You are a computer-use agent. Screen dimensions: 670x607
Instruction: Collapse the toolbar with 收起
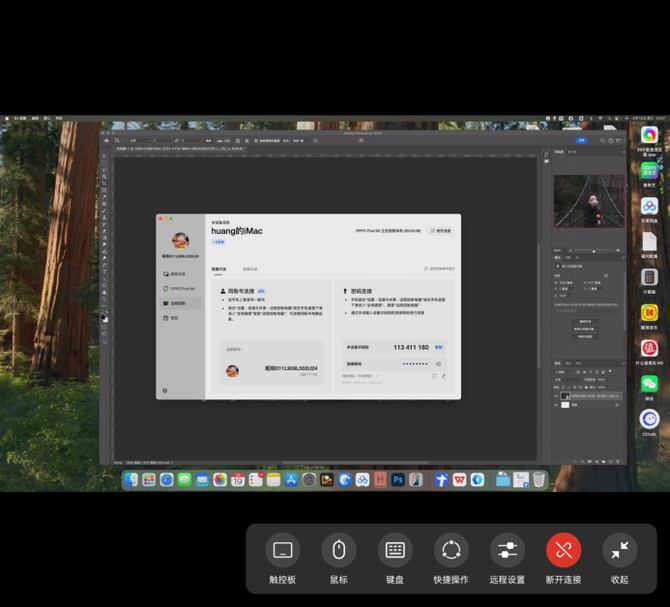tap(619, 550)
